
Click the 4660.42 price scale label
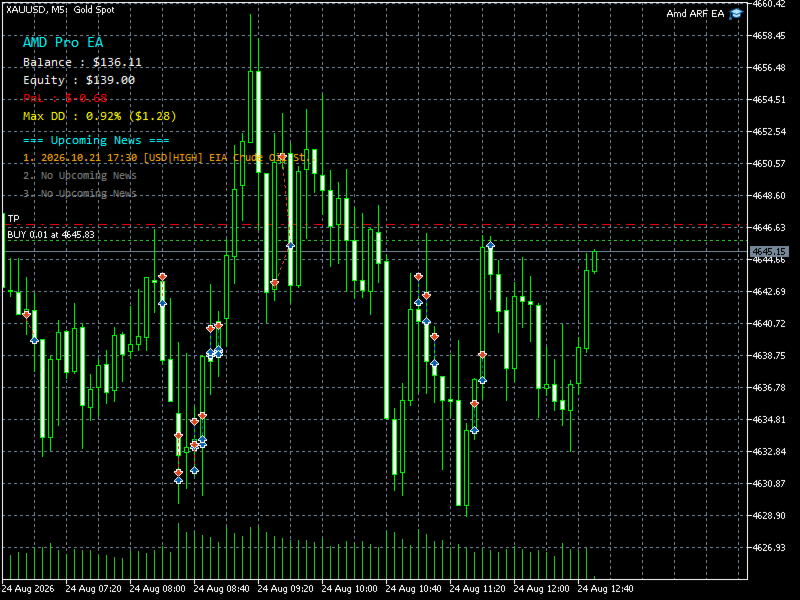pos(769,4)
